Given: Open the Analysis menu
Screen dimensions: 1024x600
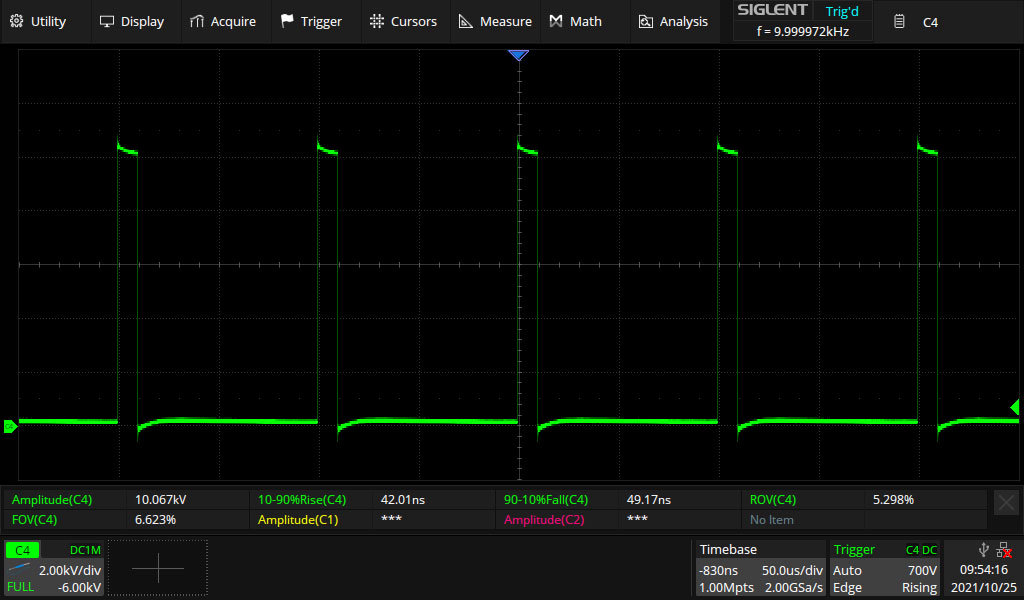Looking at the screenshot, I should [673, 22].
